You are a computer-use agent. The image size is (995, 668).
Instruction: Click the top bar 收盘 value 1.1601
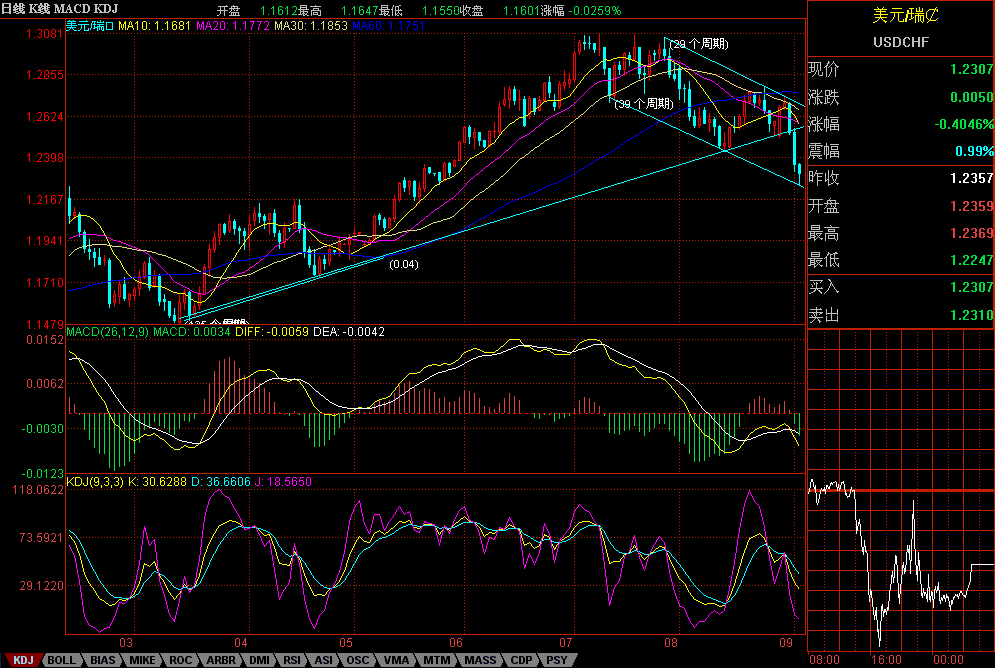tap(521, 11)
